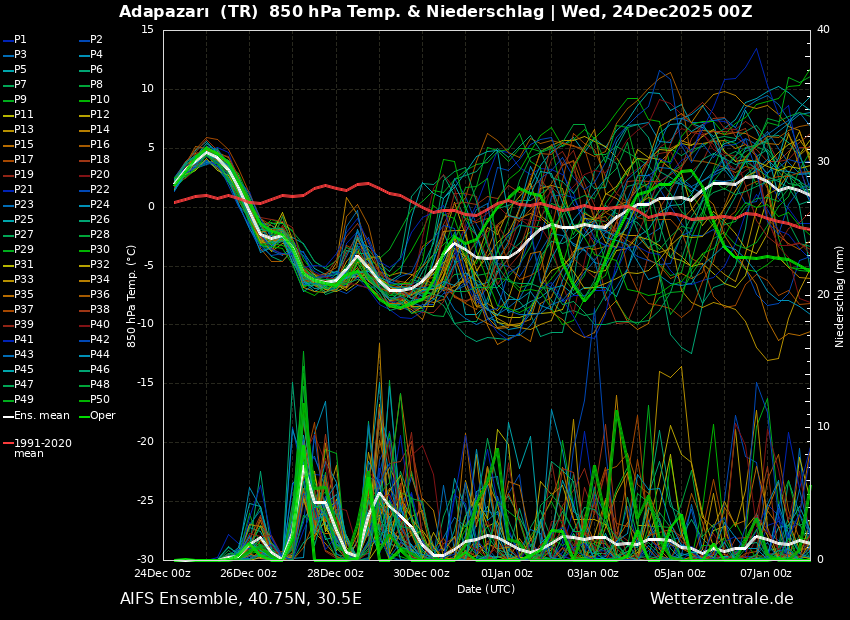Select legend label P24

[x=94, y=204]
